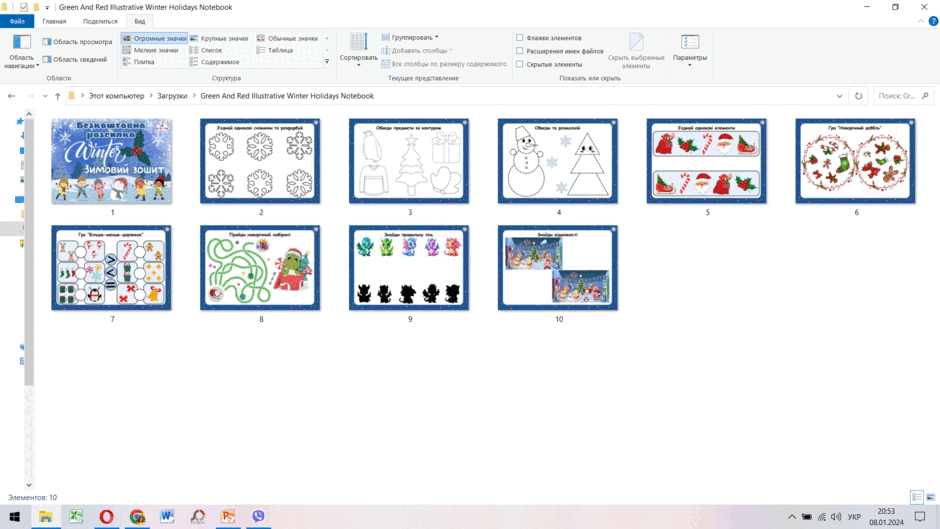The width and height of the screenshot is (940, 529).
Task: Open the notification center icon
Action: coord(920,516)
